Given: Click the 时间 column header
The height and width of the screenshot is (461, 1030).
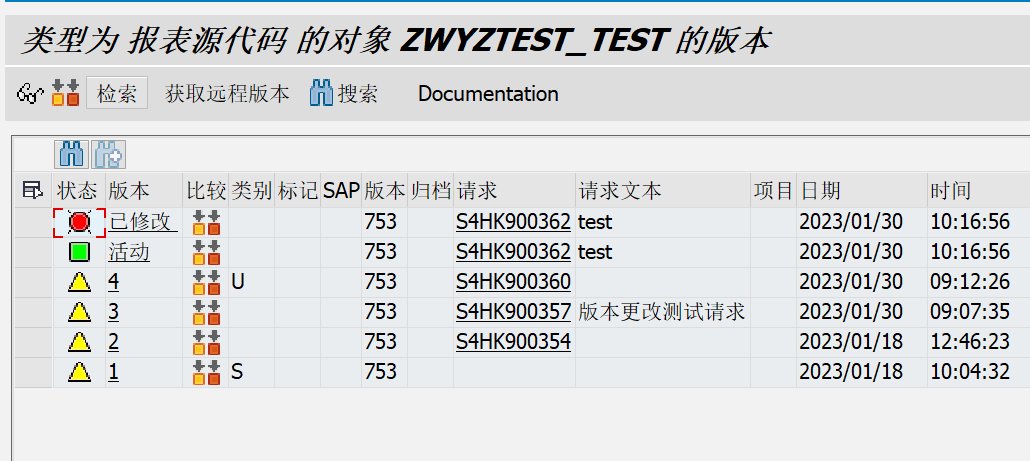Looking at the screenshot, I should 978,191.
